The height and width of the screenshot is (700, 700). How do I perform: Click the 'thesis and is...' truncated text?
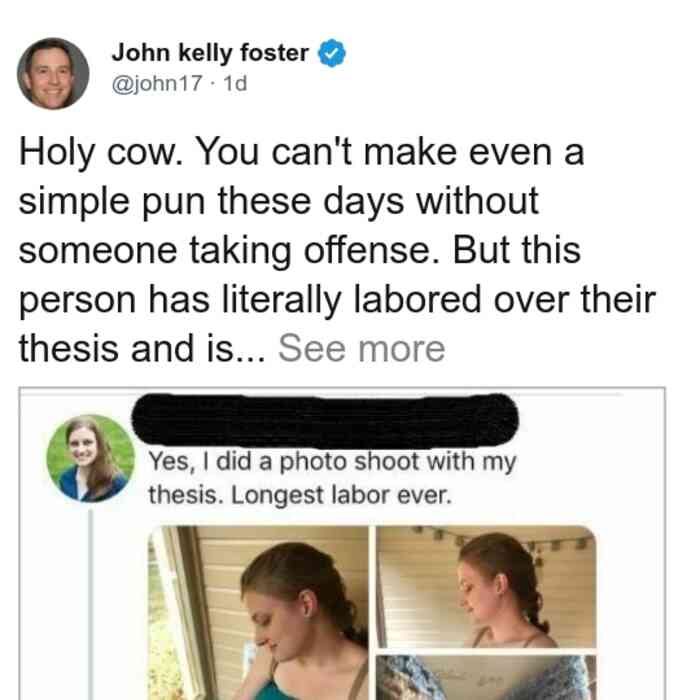tap(142, 348)
